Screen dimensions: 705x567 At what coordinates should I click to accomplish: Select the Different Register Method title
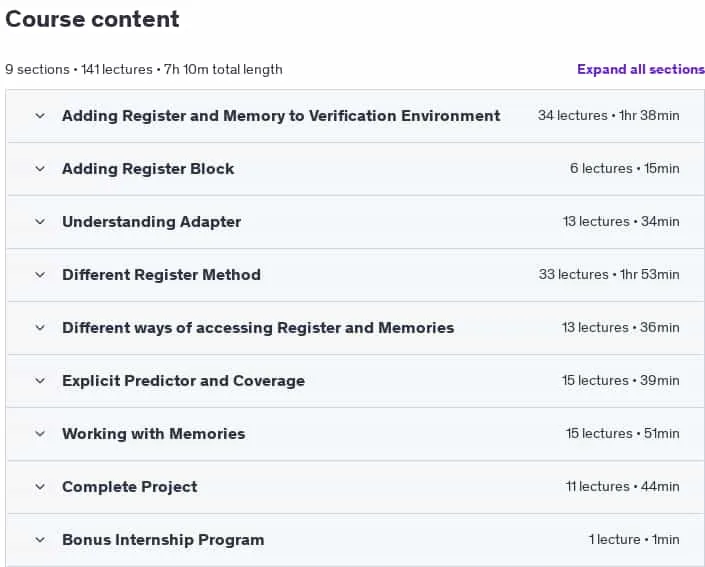tap(161, 275)
